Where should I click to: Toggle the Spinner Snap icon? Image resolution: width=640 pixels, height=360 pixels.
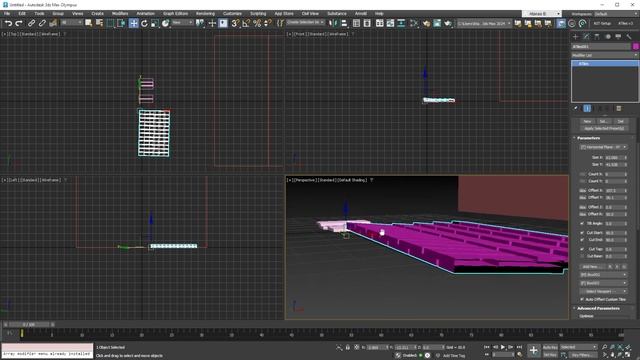click(268, 23)
